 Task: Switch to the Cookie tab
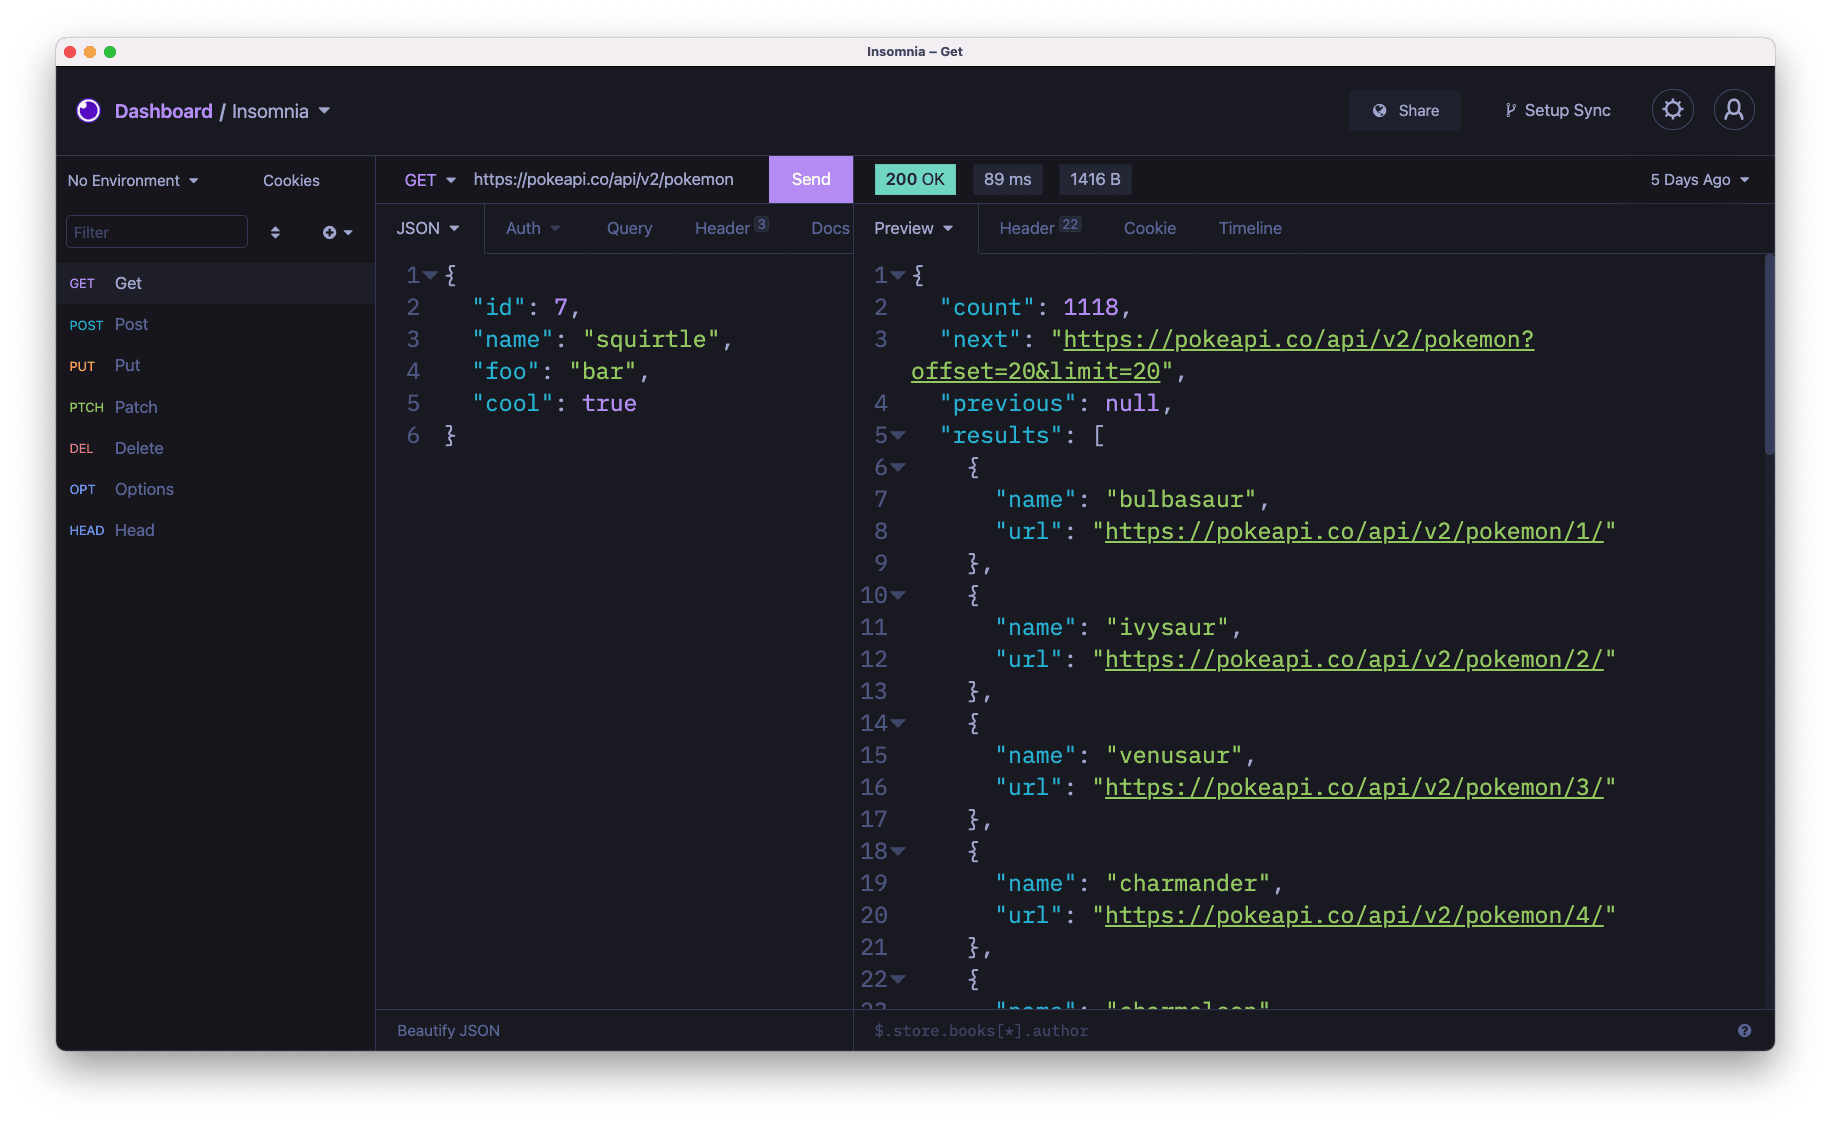coord(1150,228)
